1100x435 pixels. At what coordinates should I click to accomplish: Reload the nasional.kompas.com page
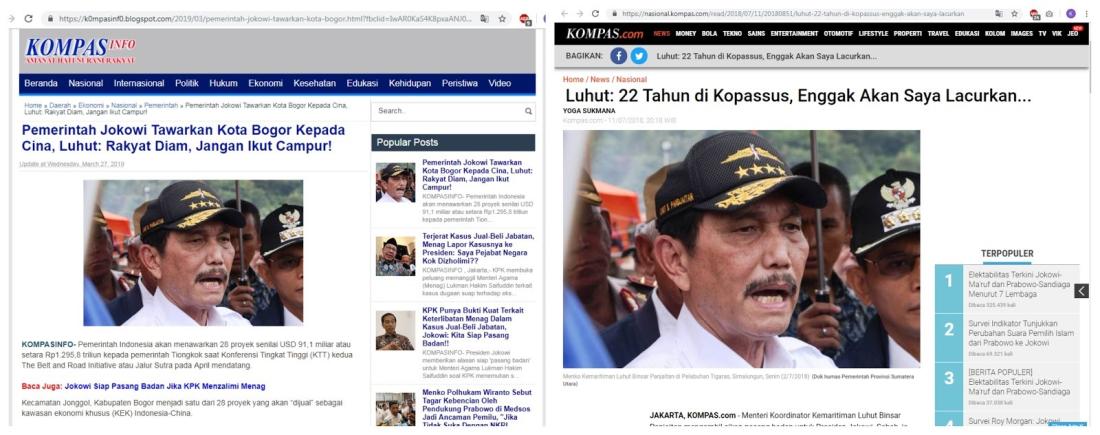tap(595, 13)
